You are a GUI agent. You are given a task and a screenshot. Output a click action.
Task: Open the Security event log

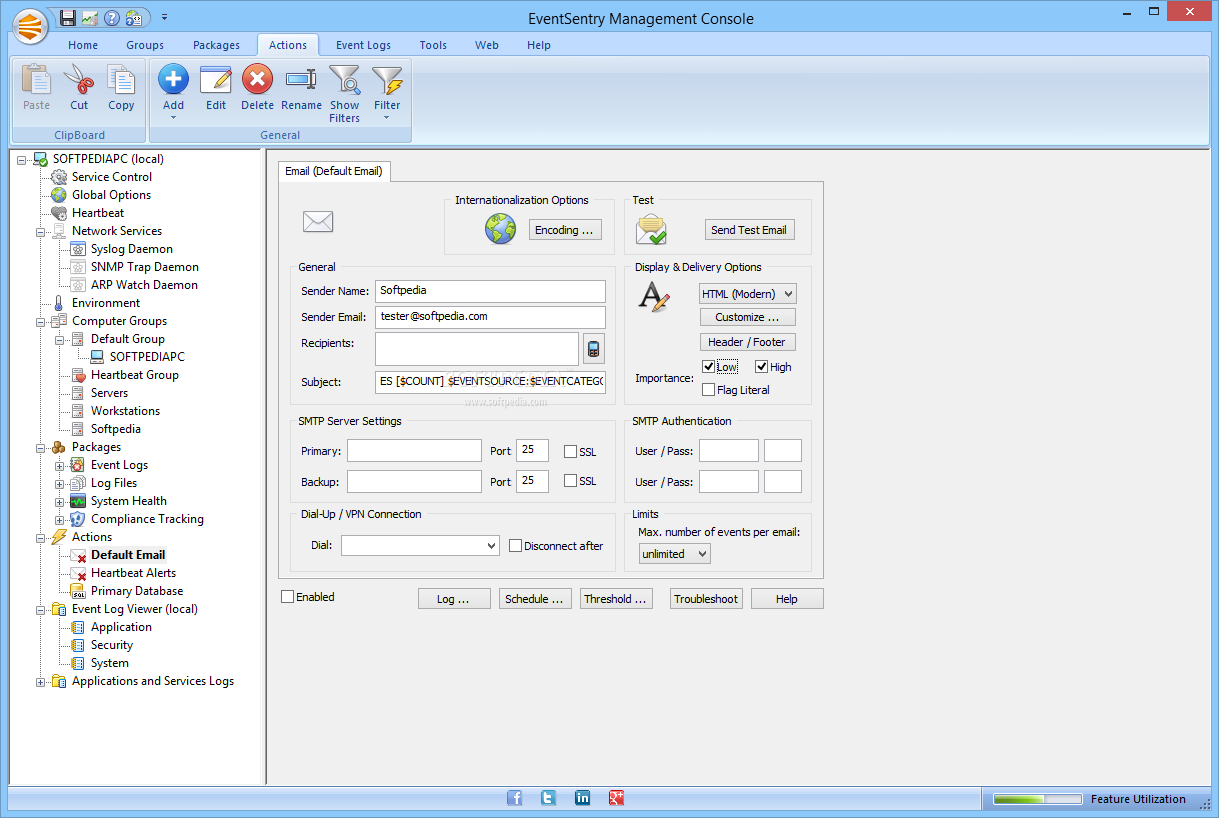tap(112, 645)
